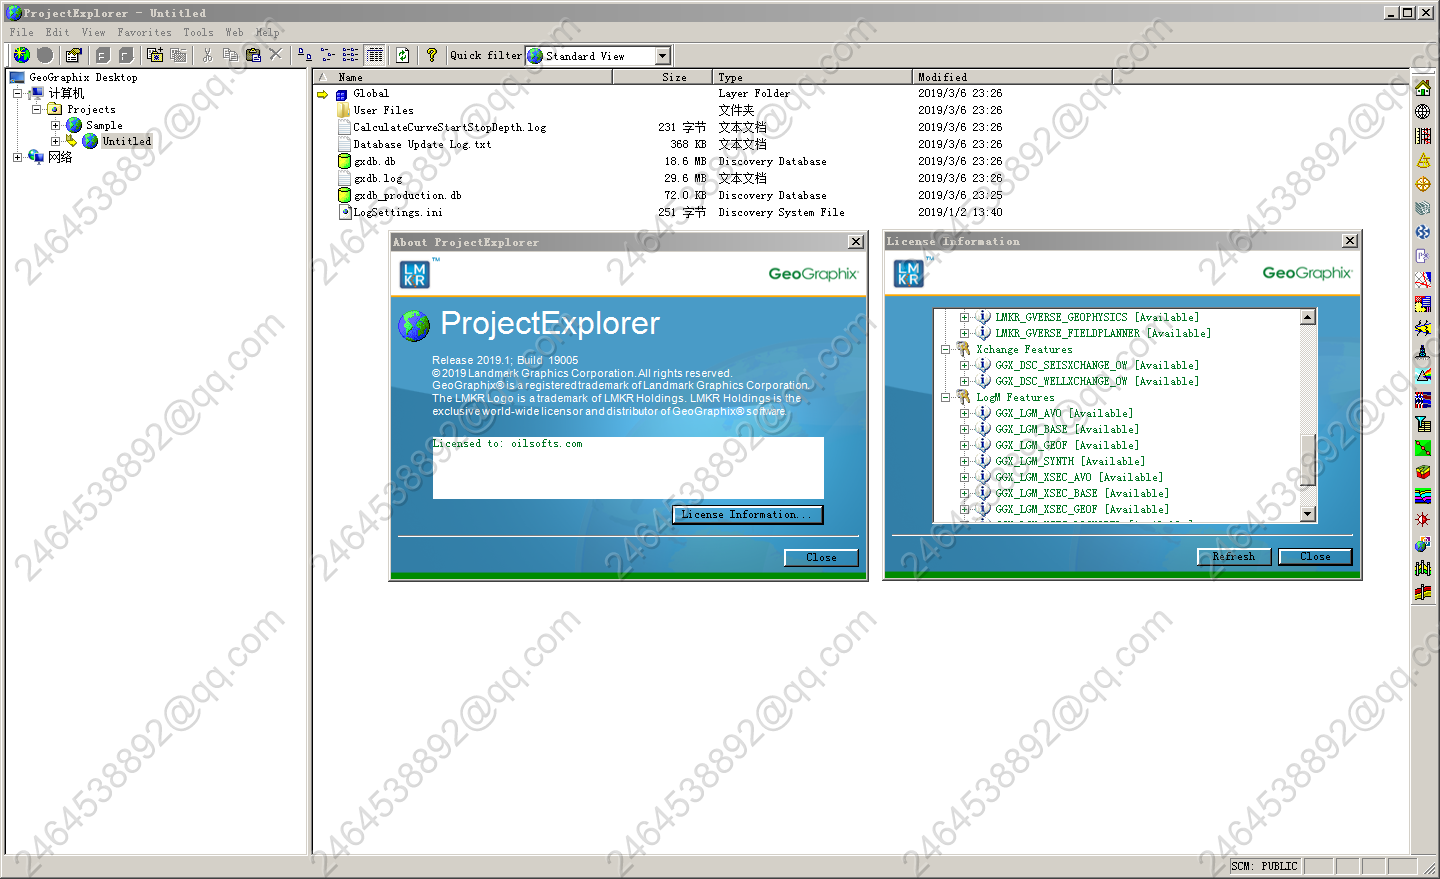Switch to large icons view

(304, 55)
